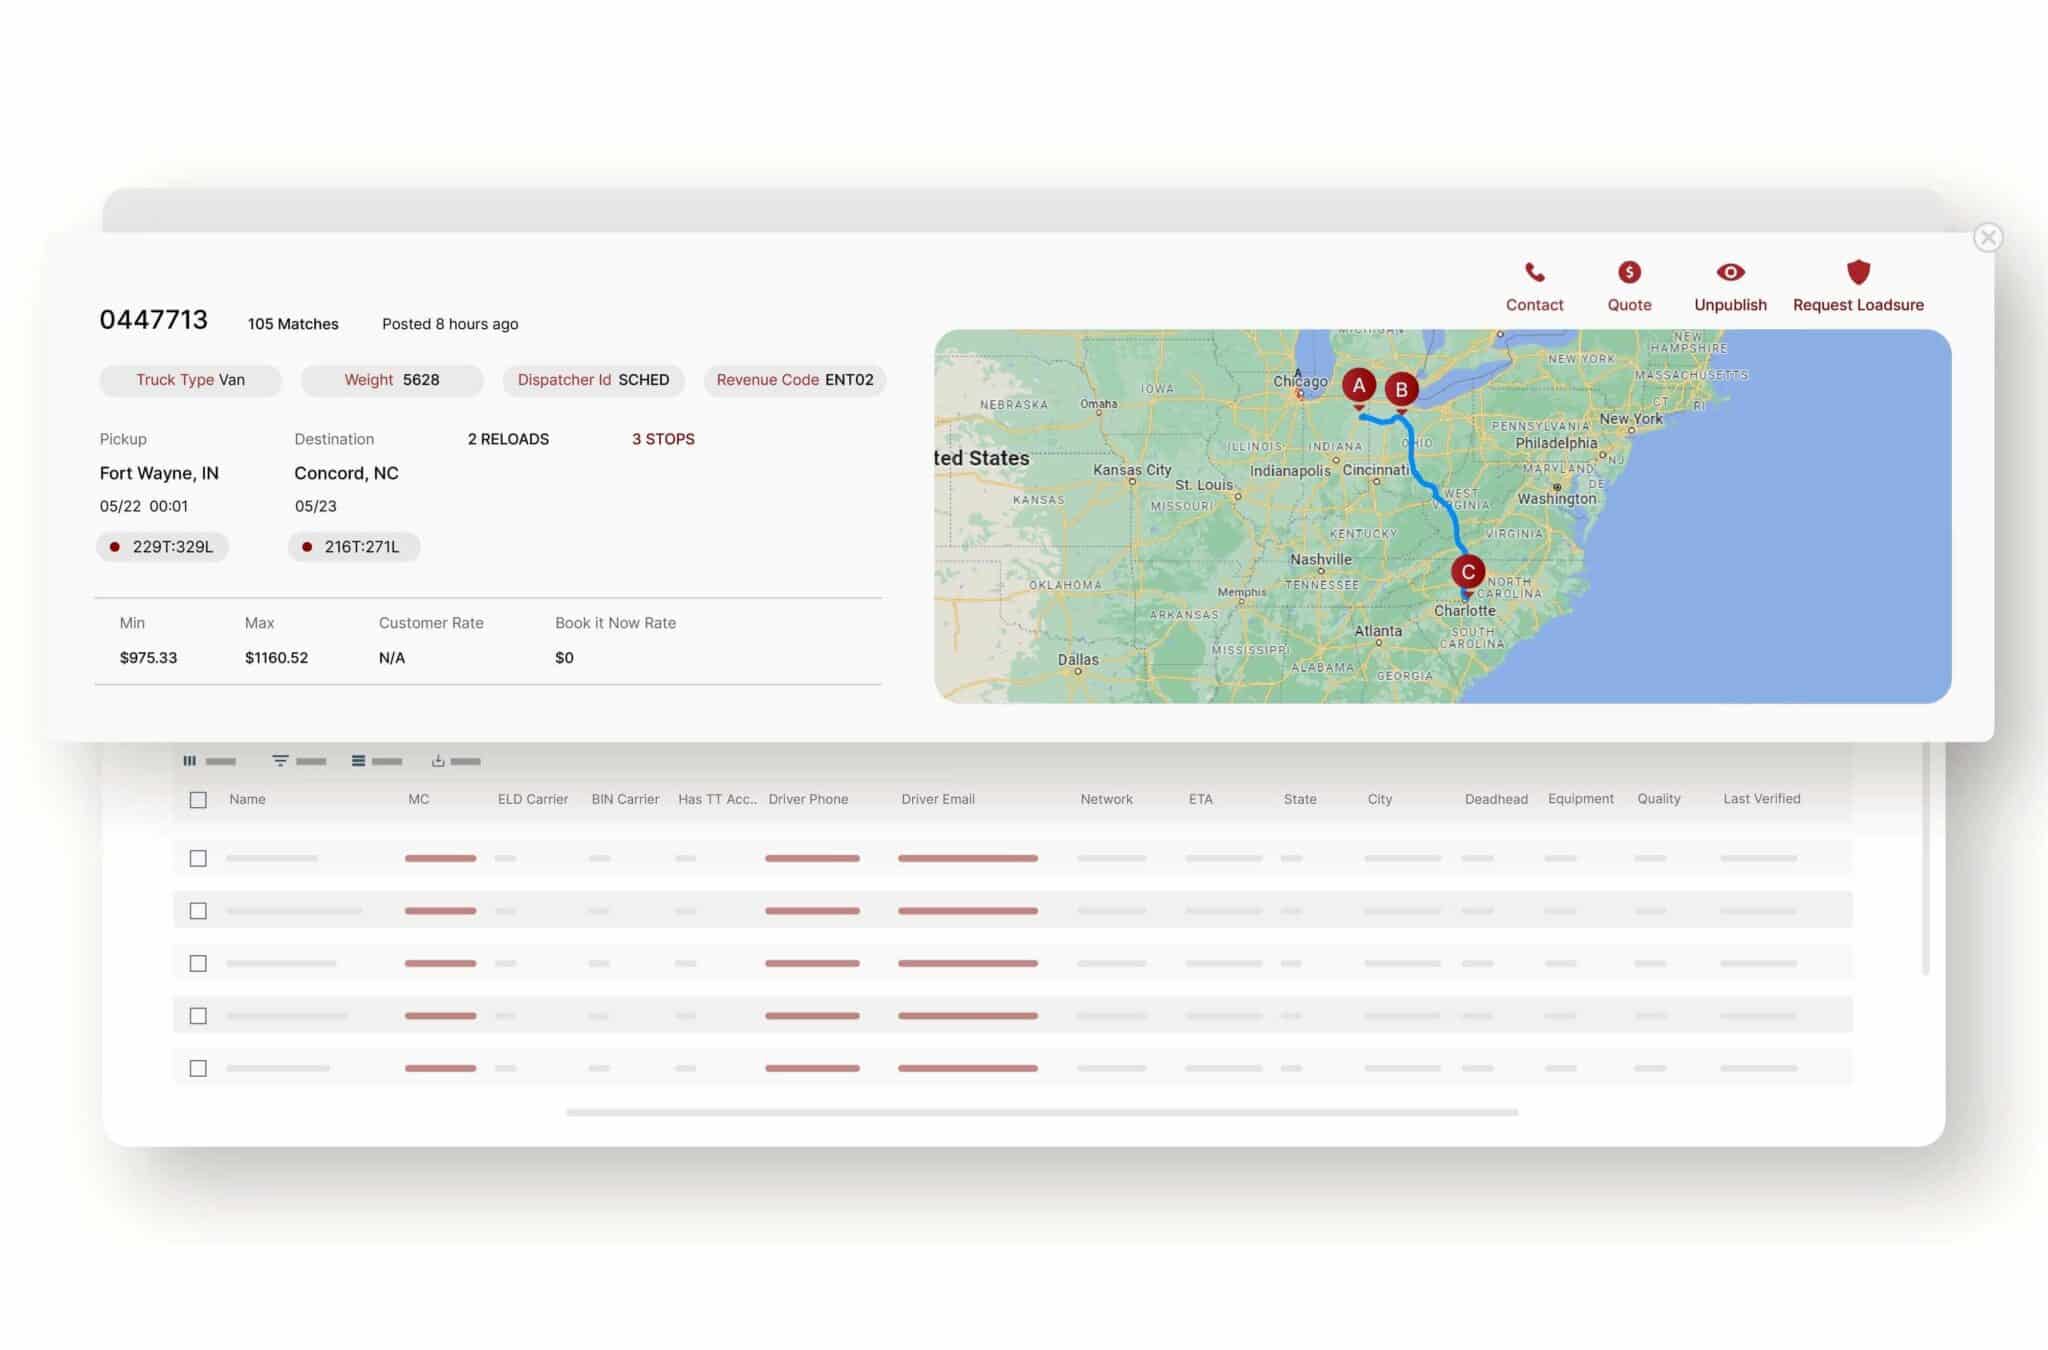Open the Dispatcher Id SCHED selector

click(x=593, y=380)
